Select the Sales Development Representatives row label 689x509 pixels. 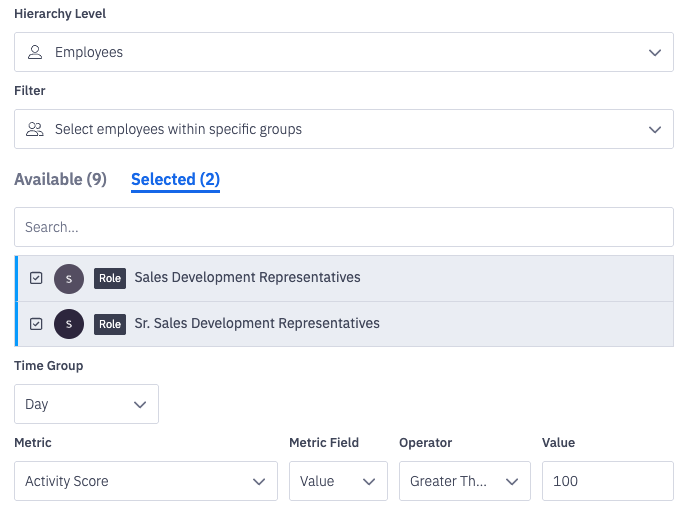247,278
